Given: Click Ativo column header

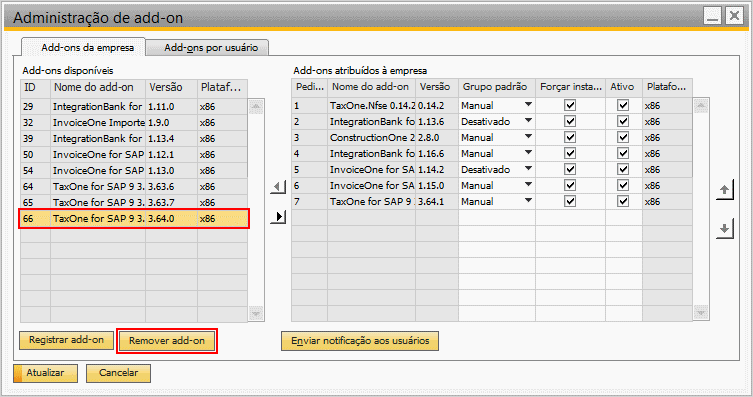Looking at the screenshot, I should click(x=623, y=87).
